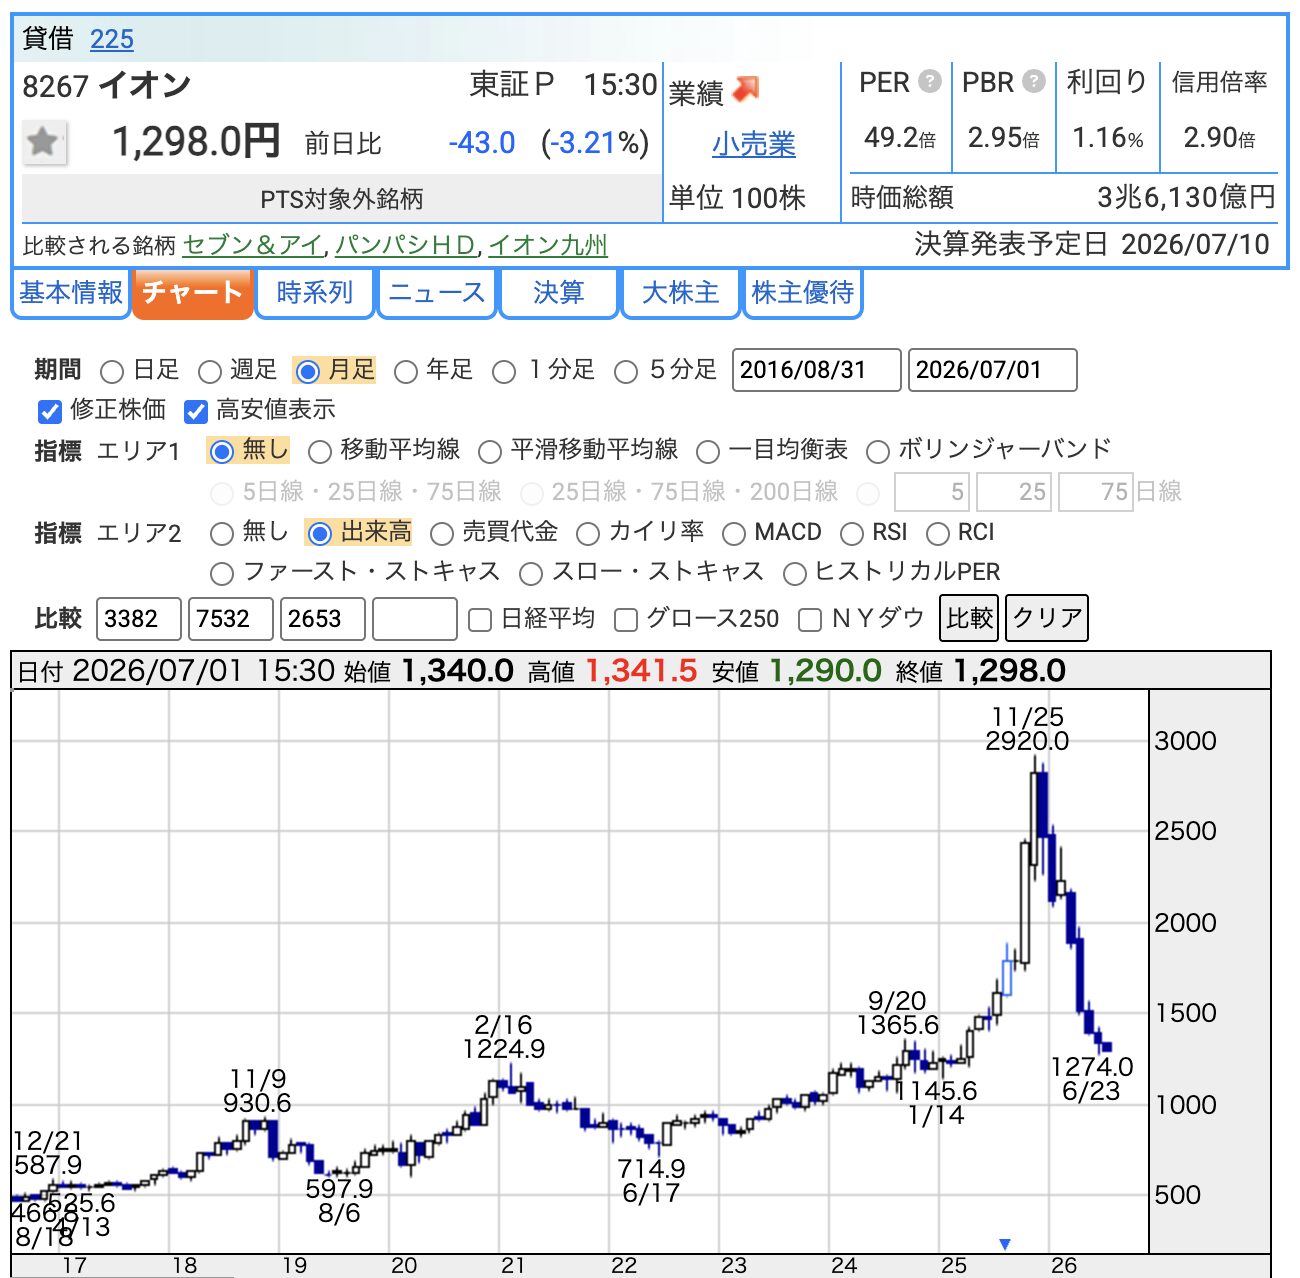The width and height of the screenshot is (1300, 1278).
Task: Click the 11/25 2920.0 high label
Action: click(1027, 729)
